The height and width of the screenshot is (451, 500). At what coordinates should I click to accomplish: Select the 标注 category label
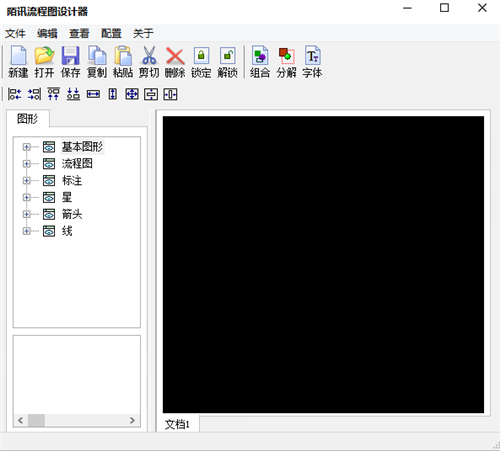tap(72, 180)
